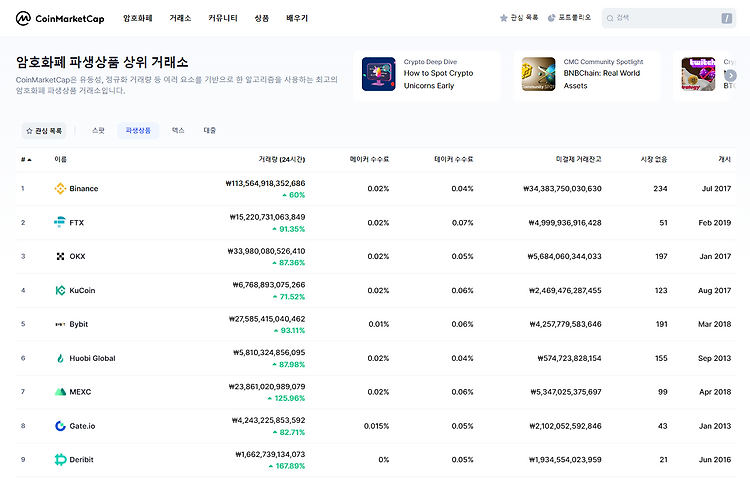Click Huobi Global launch date Sep 2013
This screenshot has width=750, height=478.
point(714,358)
